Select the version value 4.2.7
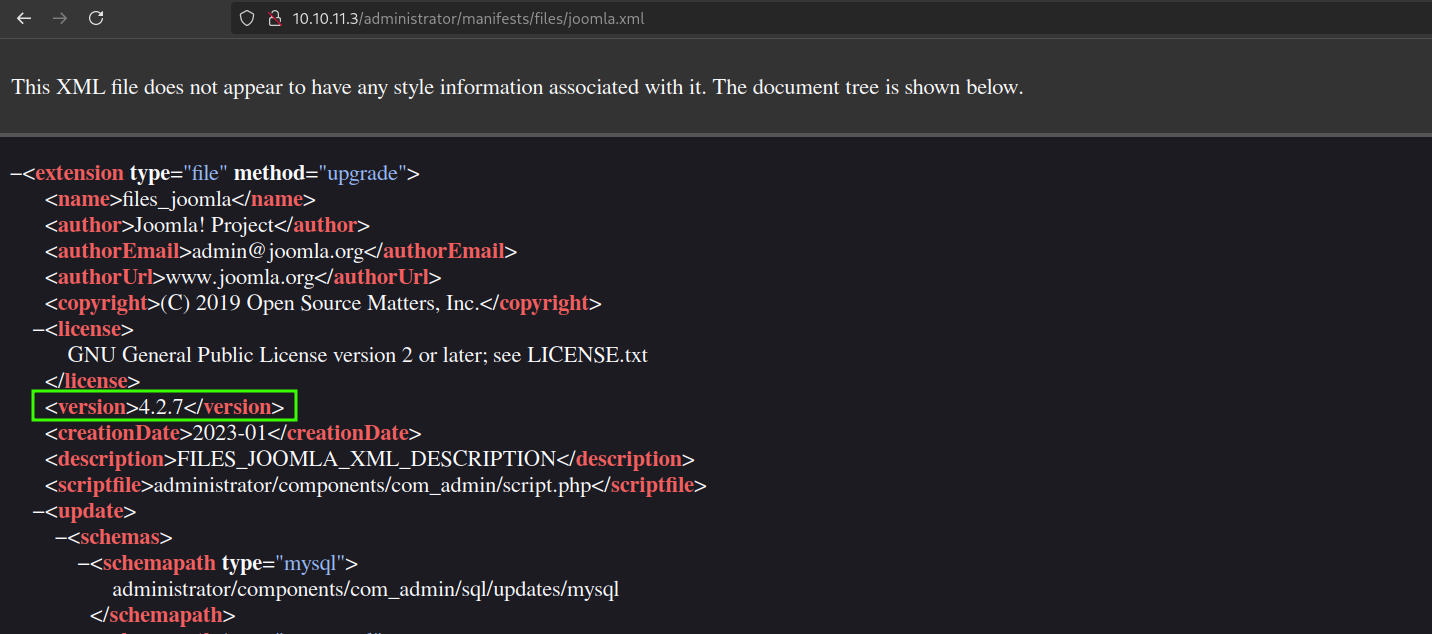The width and height of the screenshot is (1432, 634). tap(161, 407)
